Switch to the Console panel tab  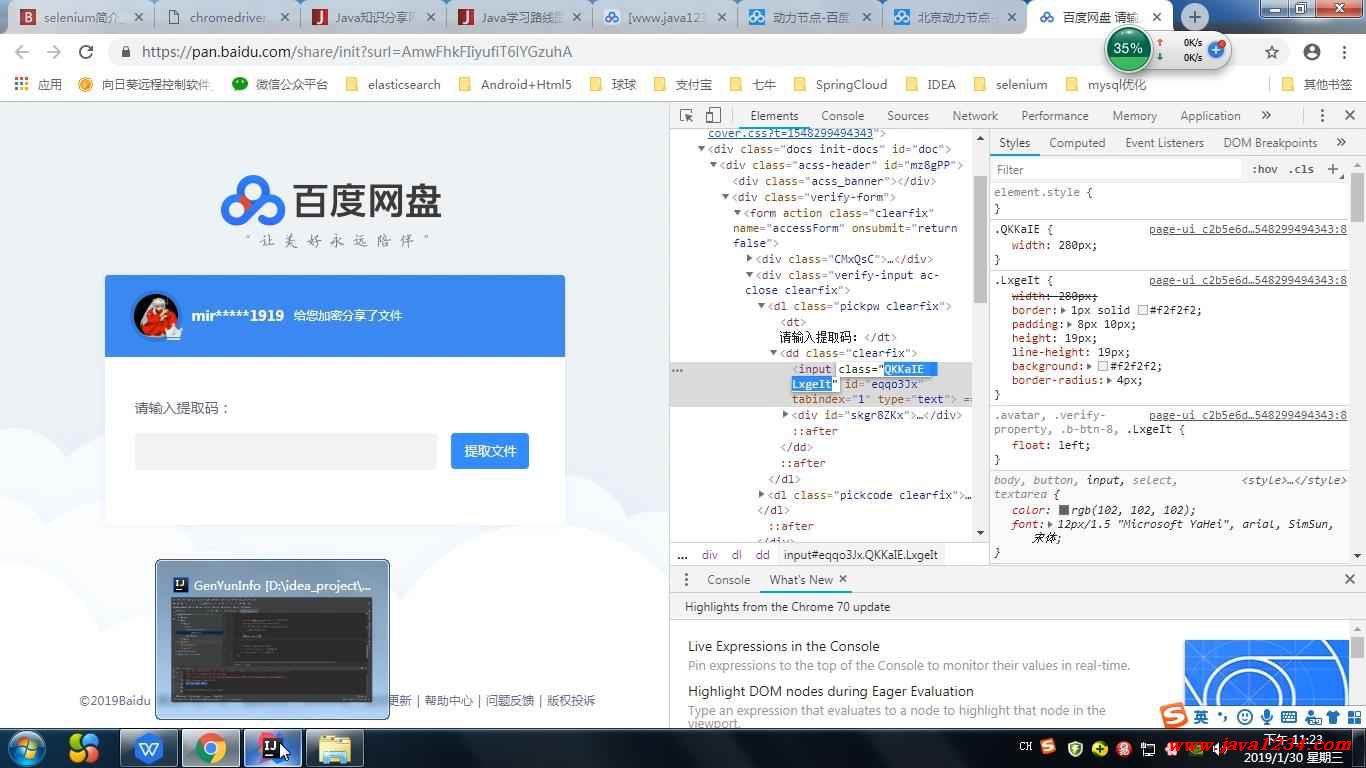842,116
